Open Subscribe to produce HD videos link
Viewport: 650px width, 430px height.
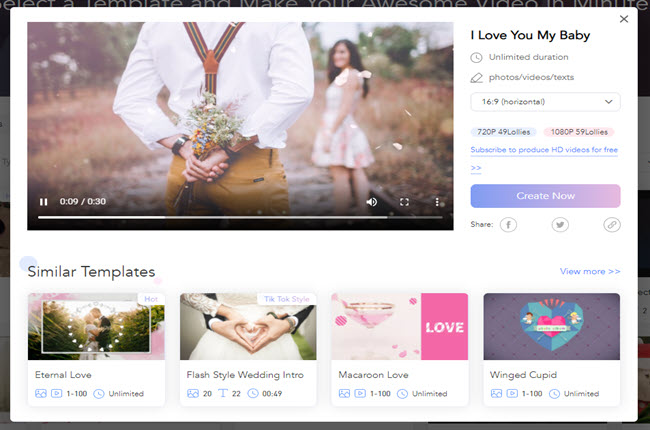coord(544,150)
